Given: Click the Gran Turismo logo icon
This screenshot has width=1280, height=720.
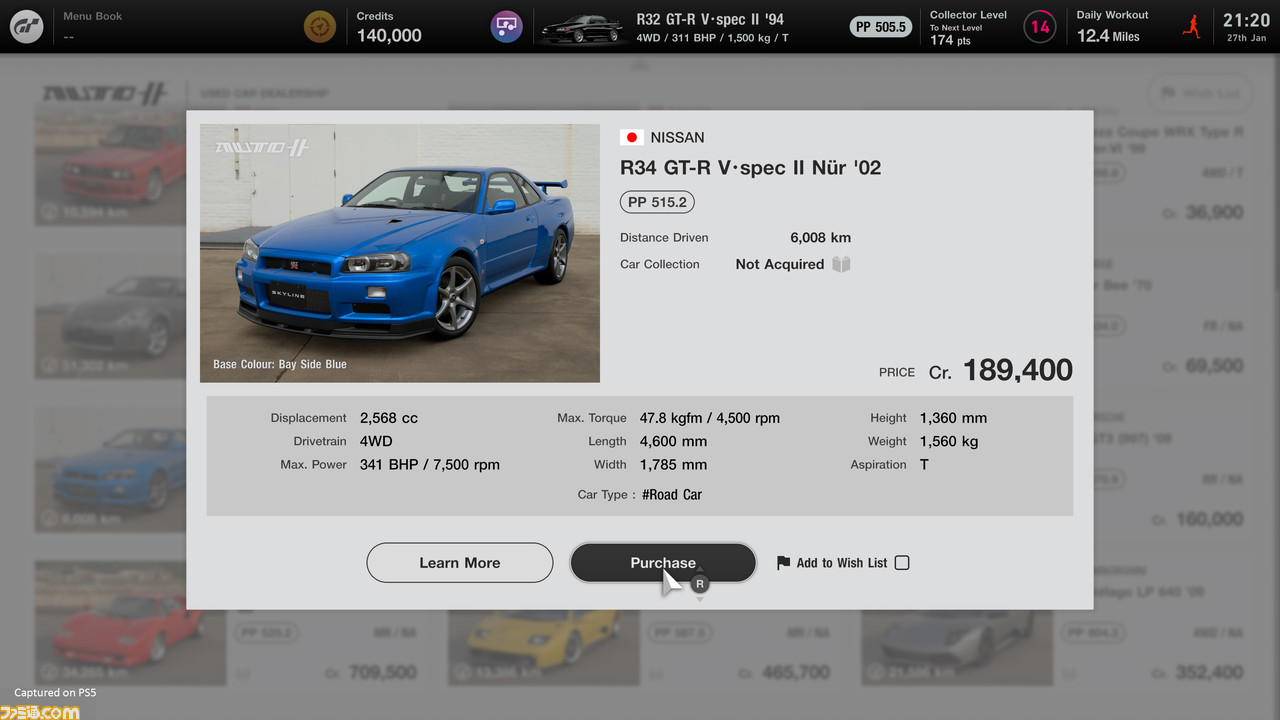Looking at the screenshot, I should [27, 27].
